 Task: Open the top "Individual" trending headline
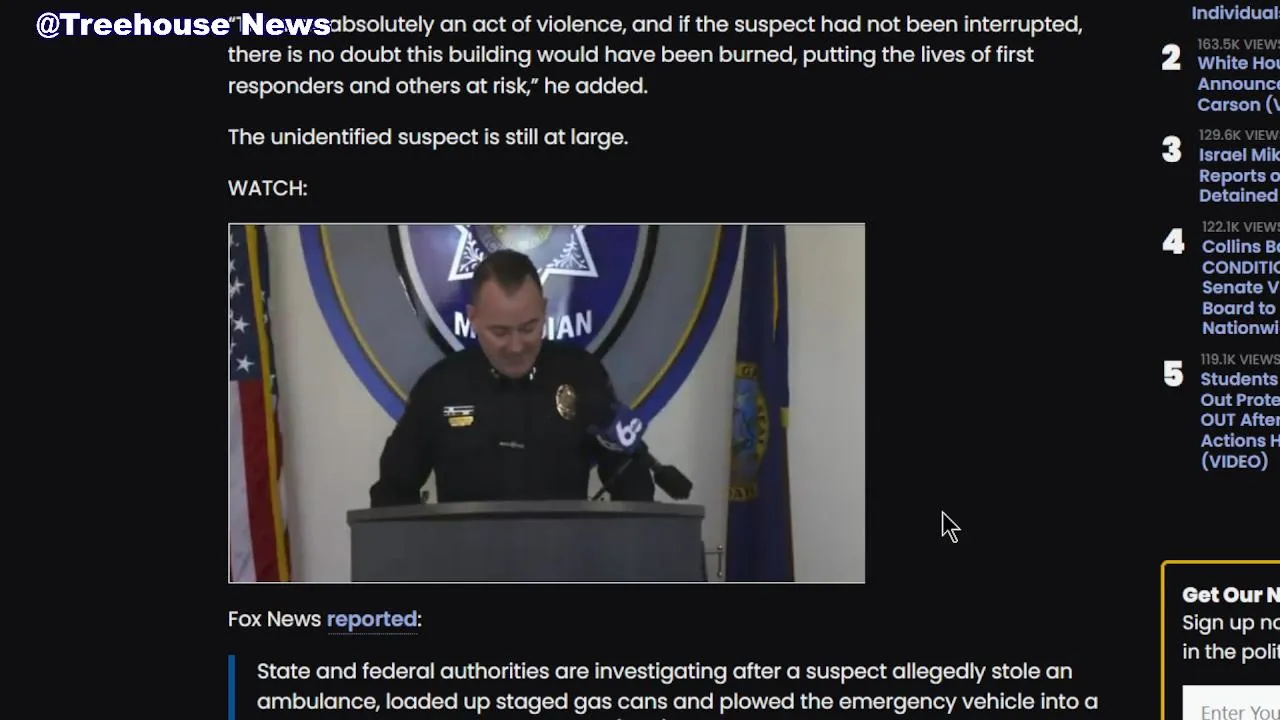[x=1236, y=12]
